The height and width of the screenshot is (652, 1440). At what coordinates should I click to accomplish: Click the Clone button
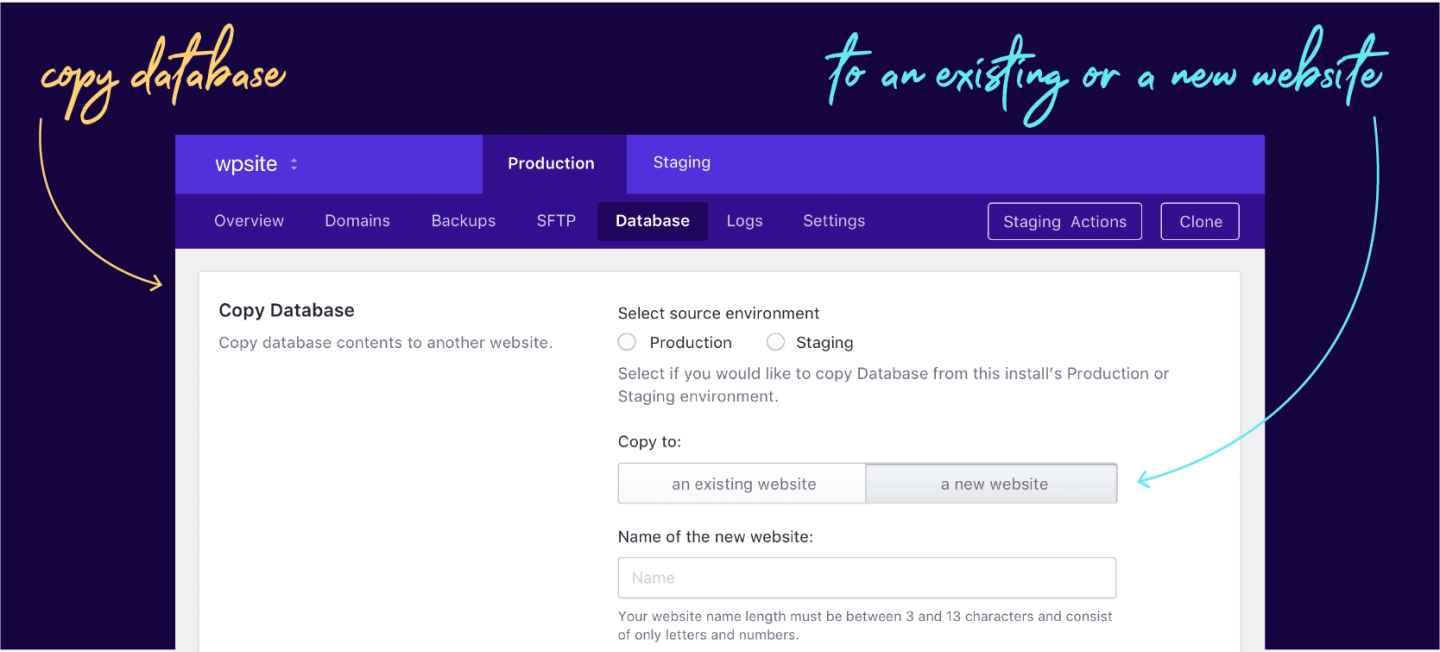coord(1200,222)
